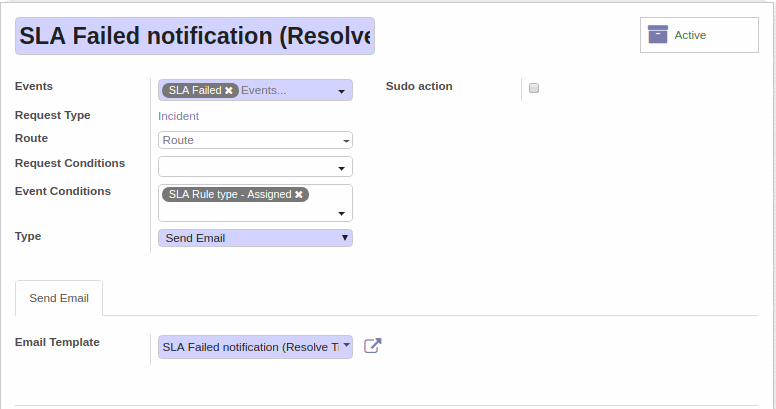Switch to the Send Email tab

coord(59,298)
